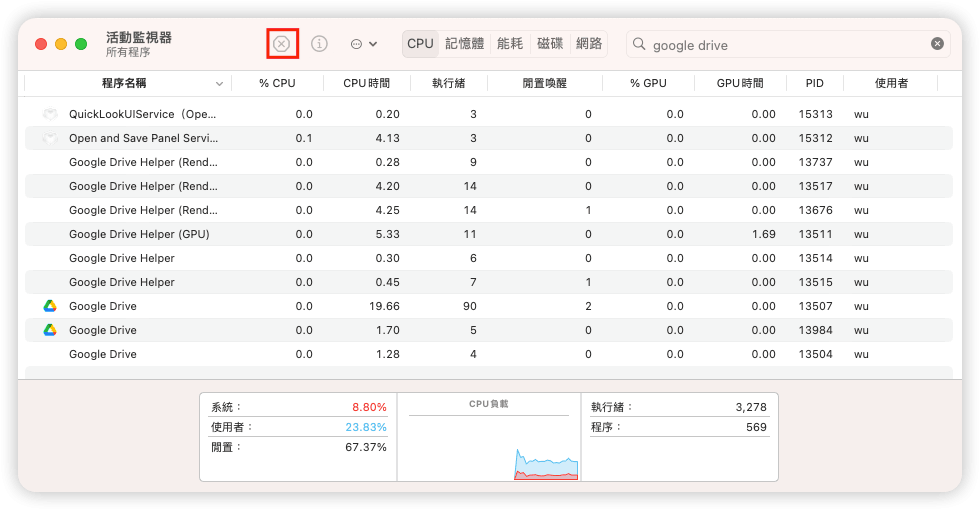
Task: Click the 程序 569 total
Action: pos(679,428)
